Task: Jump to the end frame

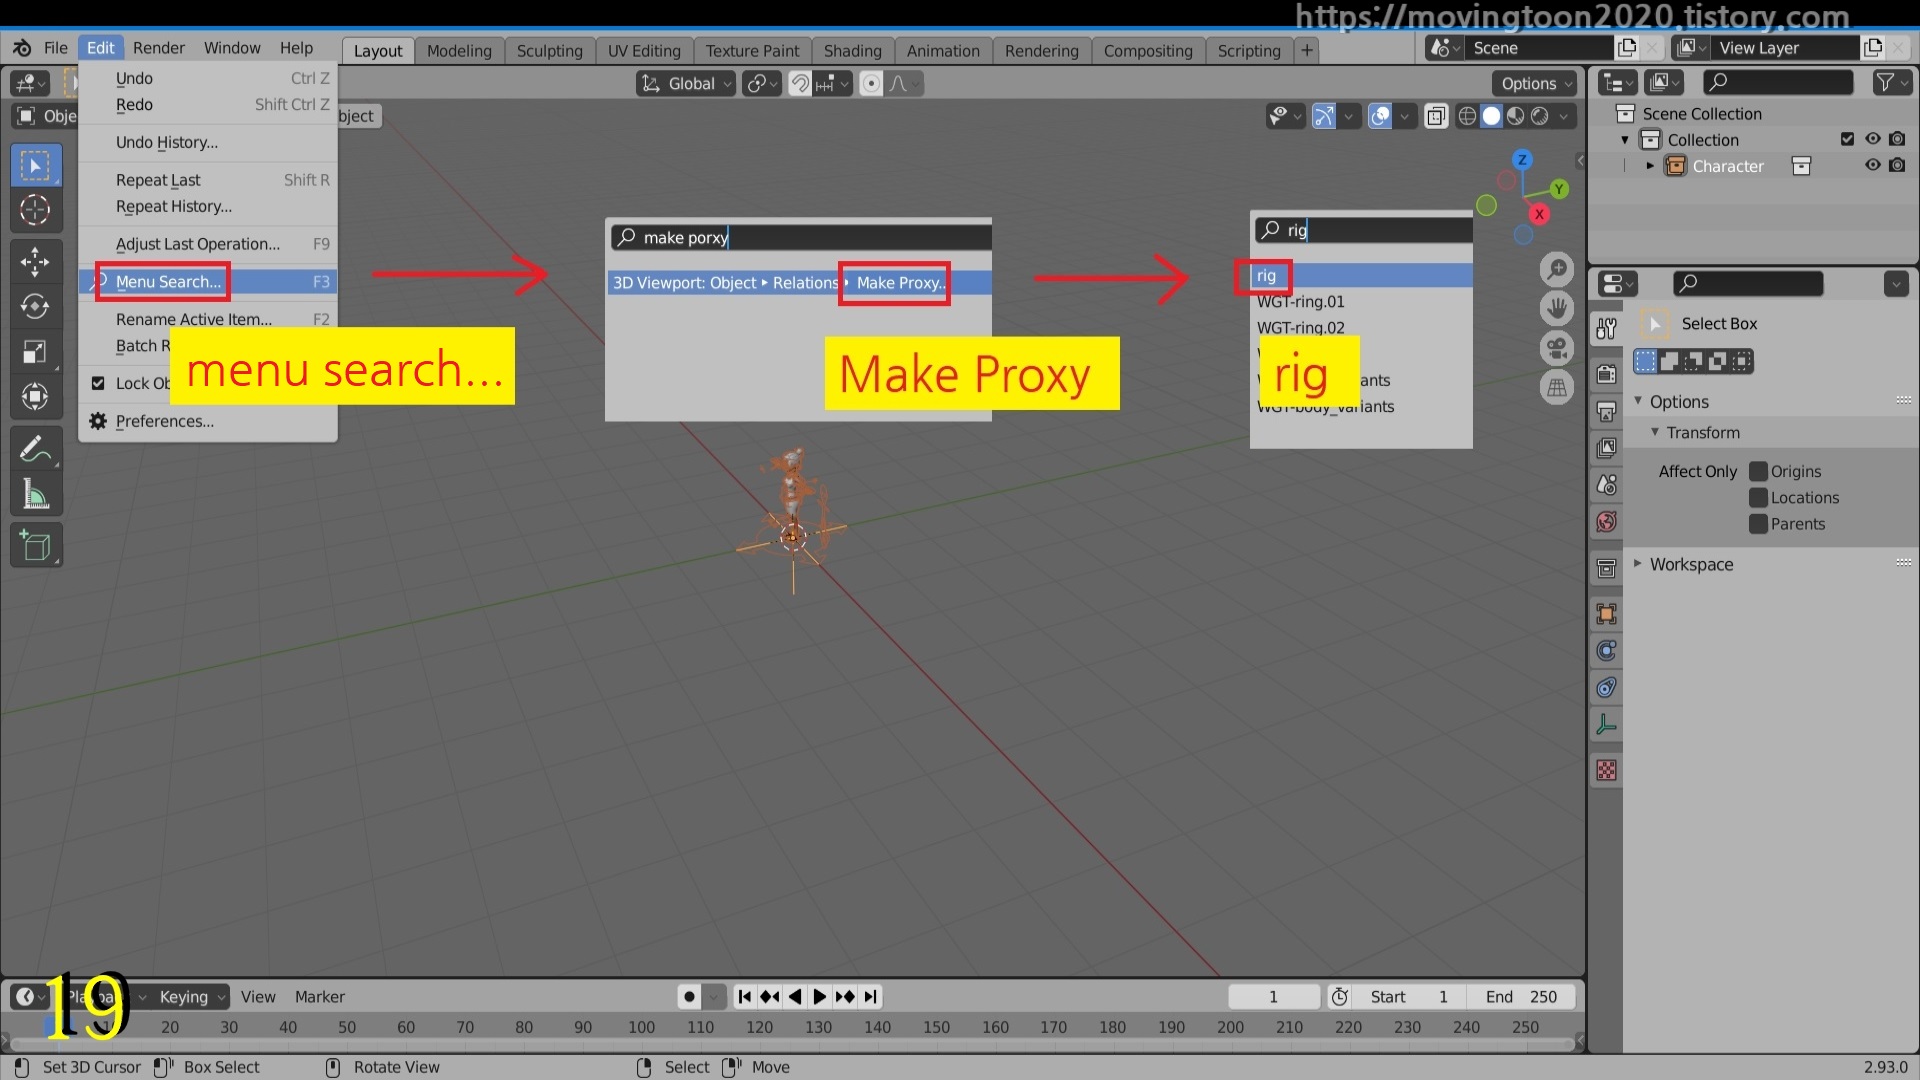Action: pos(871,997)
